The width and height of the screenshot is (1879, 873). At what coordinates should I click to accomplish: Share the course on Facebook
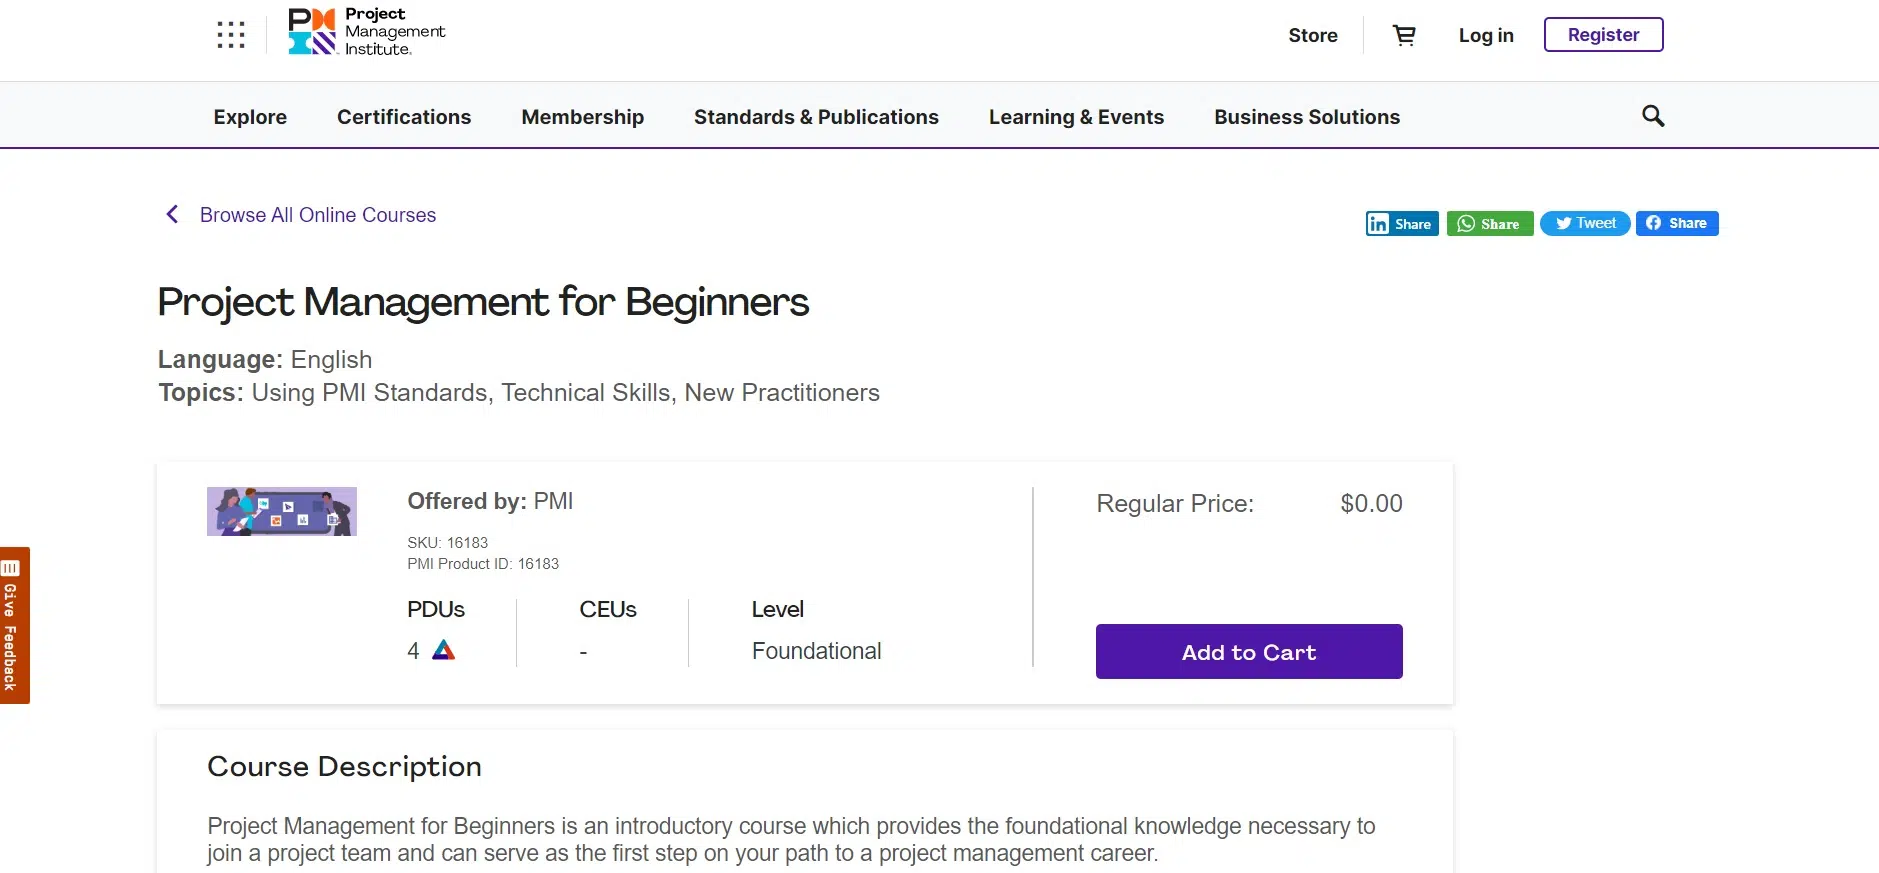(x=1677, y=223)
